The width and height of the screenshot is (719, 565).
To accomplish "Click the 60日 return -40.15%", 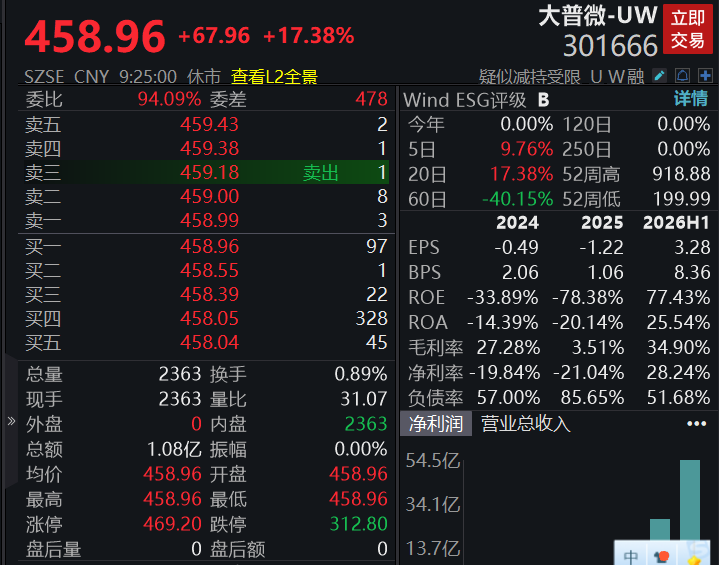I will click(x=518, y=199).
